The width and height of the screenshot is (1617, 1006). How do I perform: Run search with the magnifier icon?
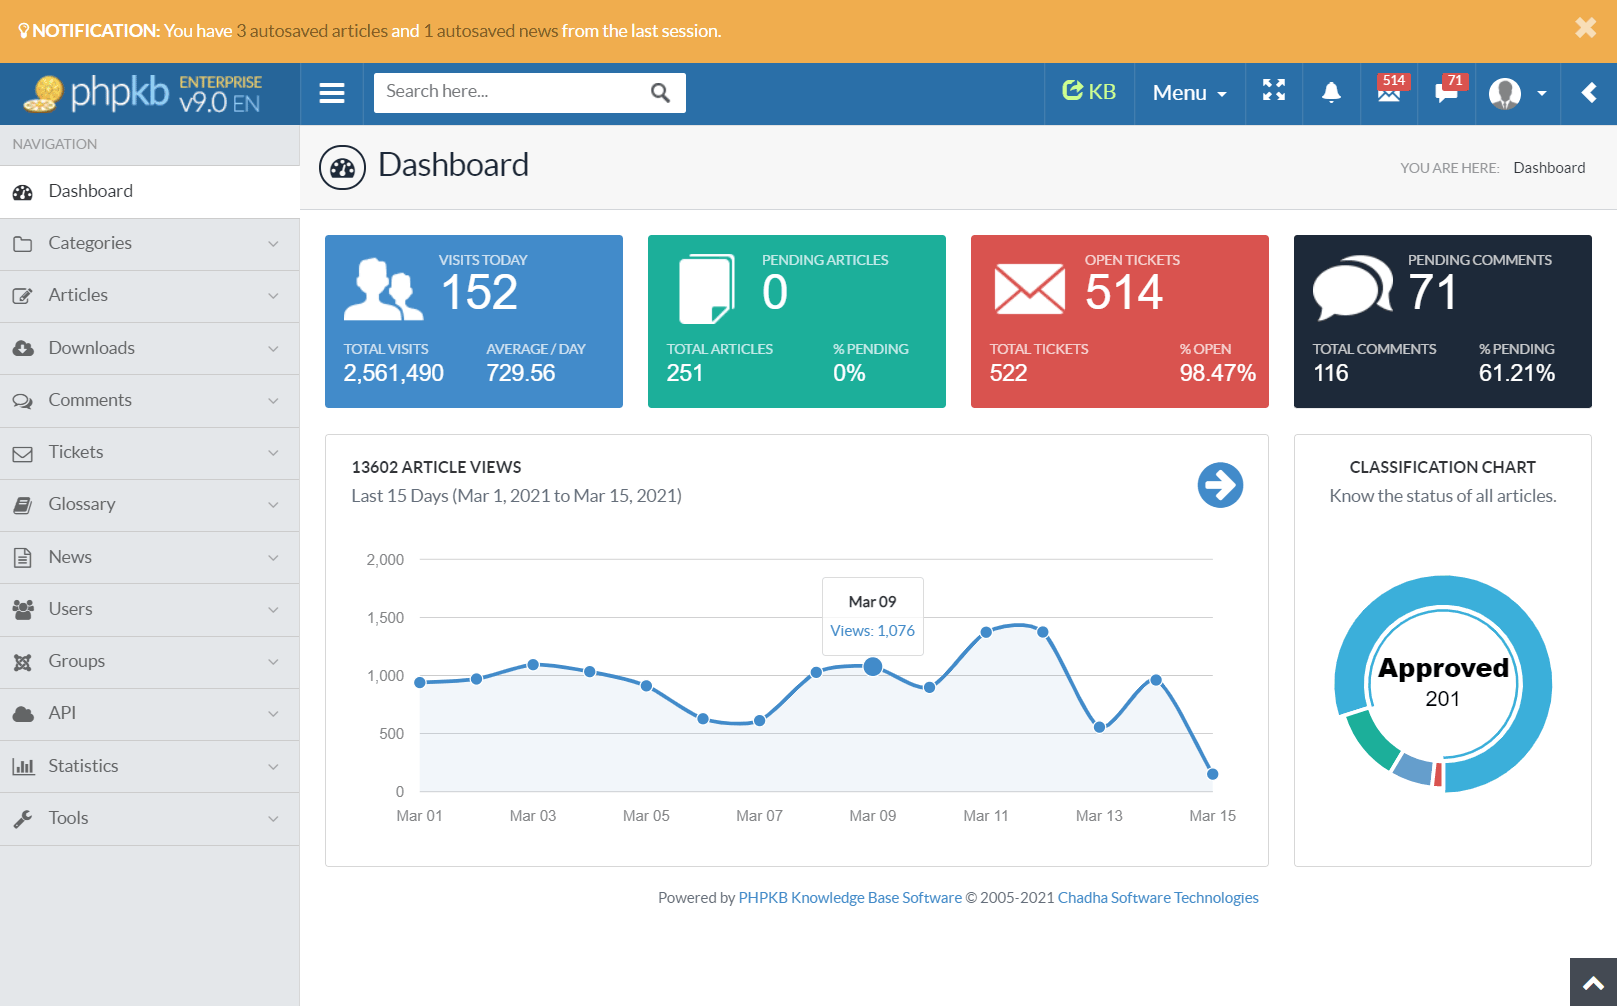660,92
